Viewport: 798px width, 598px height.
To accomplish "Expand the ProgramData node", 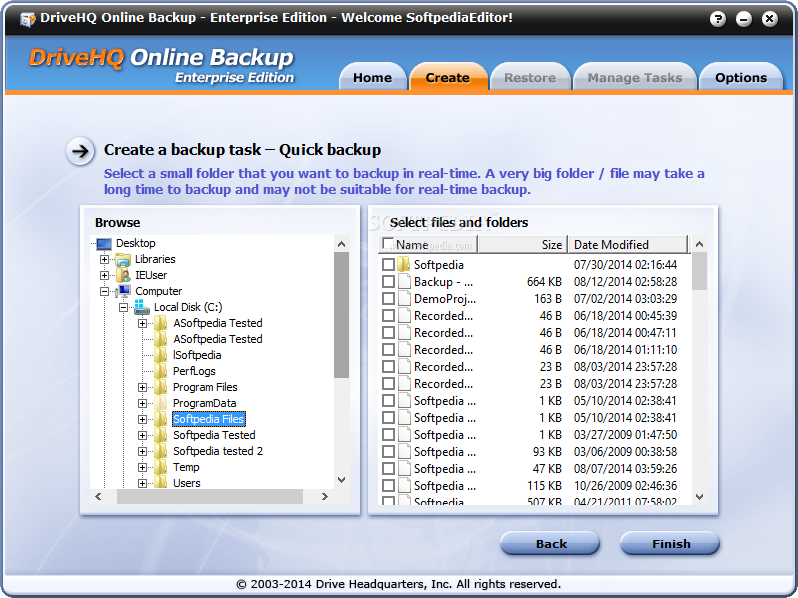I will 142,404.
